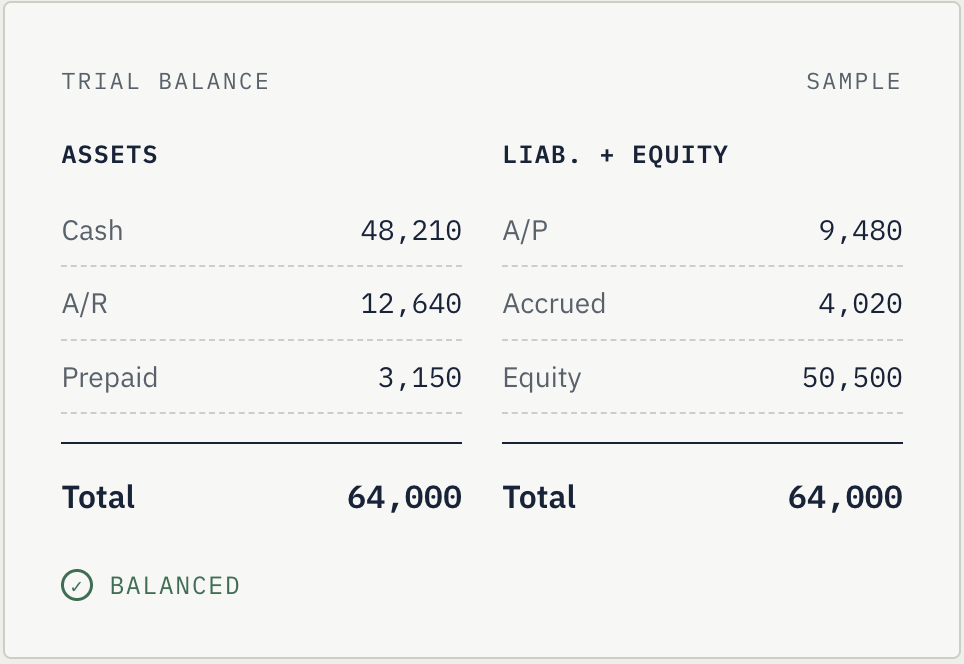The height and width of the screenshot is (664, 964).
Task: Click the green balanced checkmark icon
Action: (77, 585)
